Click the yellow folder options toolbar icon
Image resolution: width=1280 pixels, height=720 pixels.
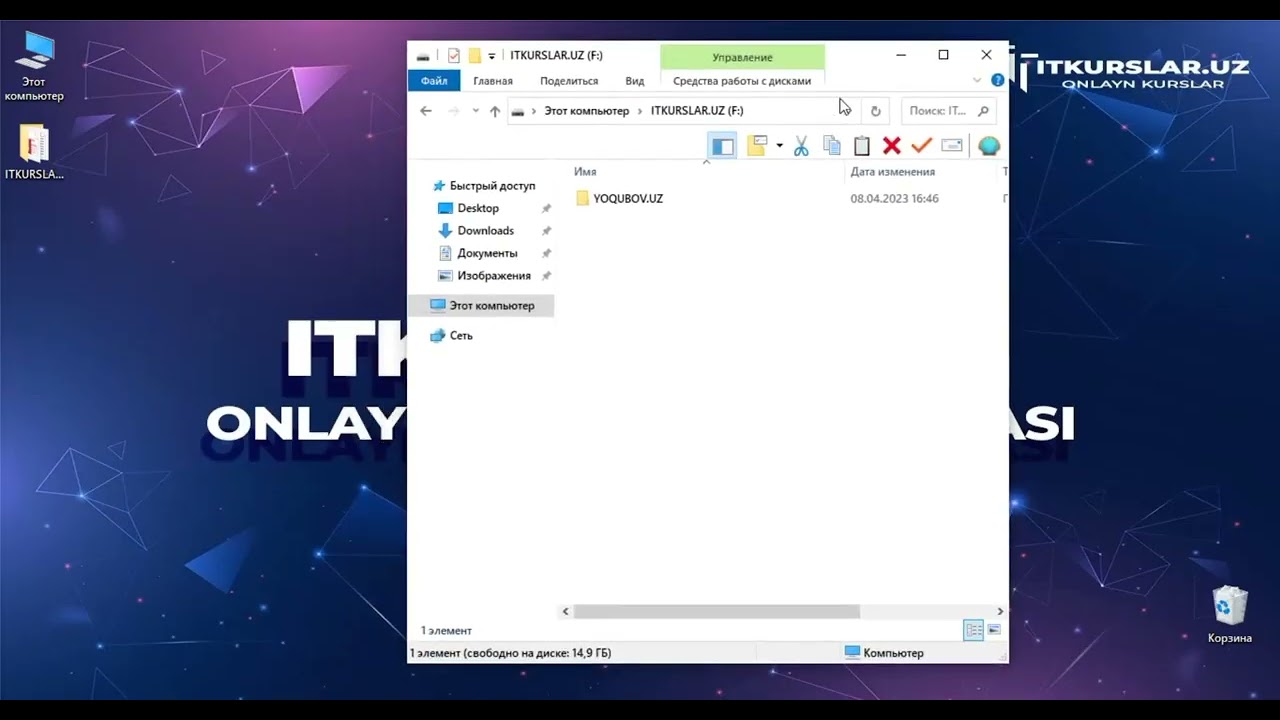coord(757,145)
